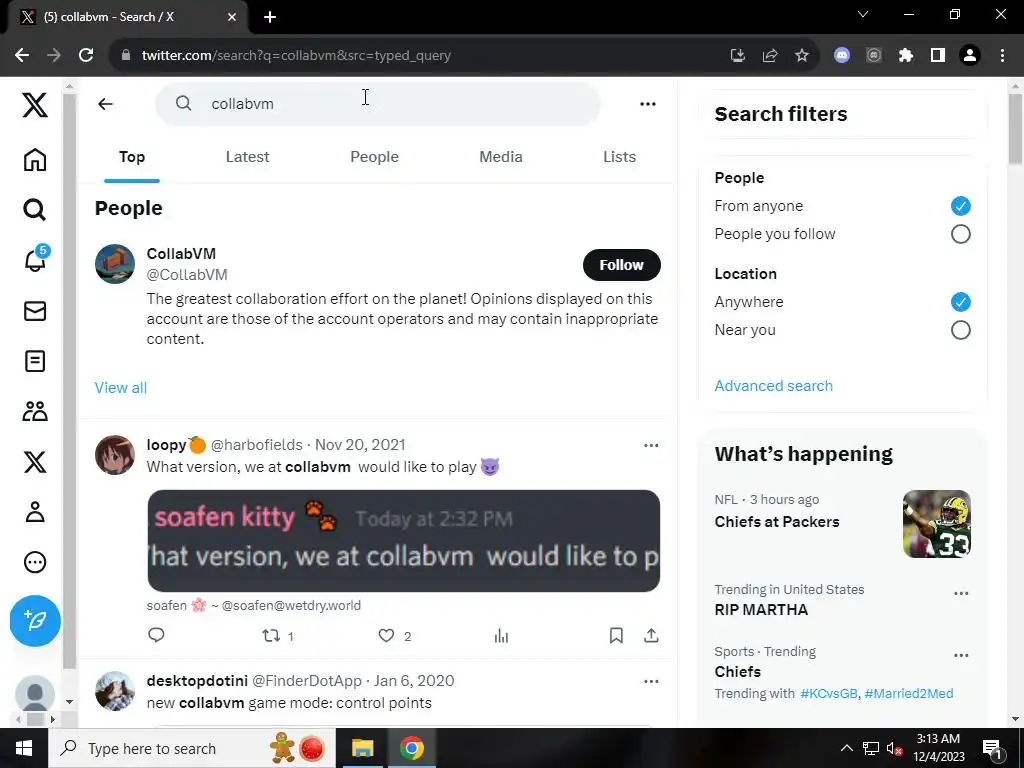1024x768 pixels.
Task: Select Anywhere location radio option
Action: [x=961, y=302]
